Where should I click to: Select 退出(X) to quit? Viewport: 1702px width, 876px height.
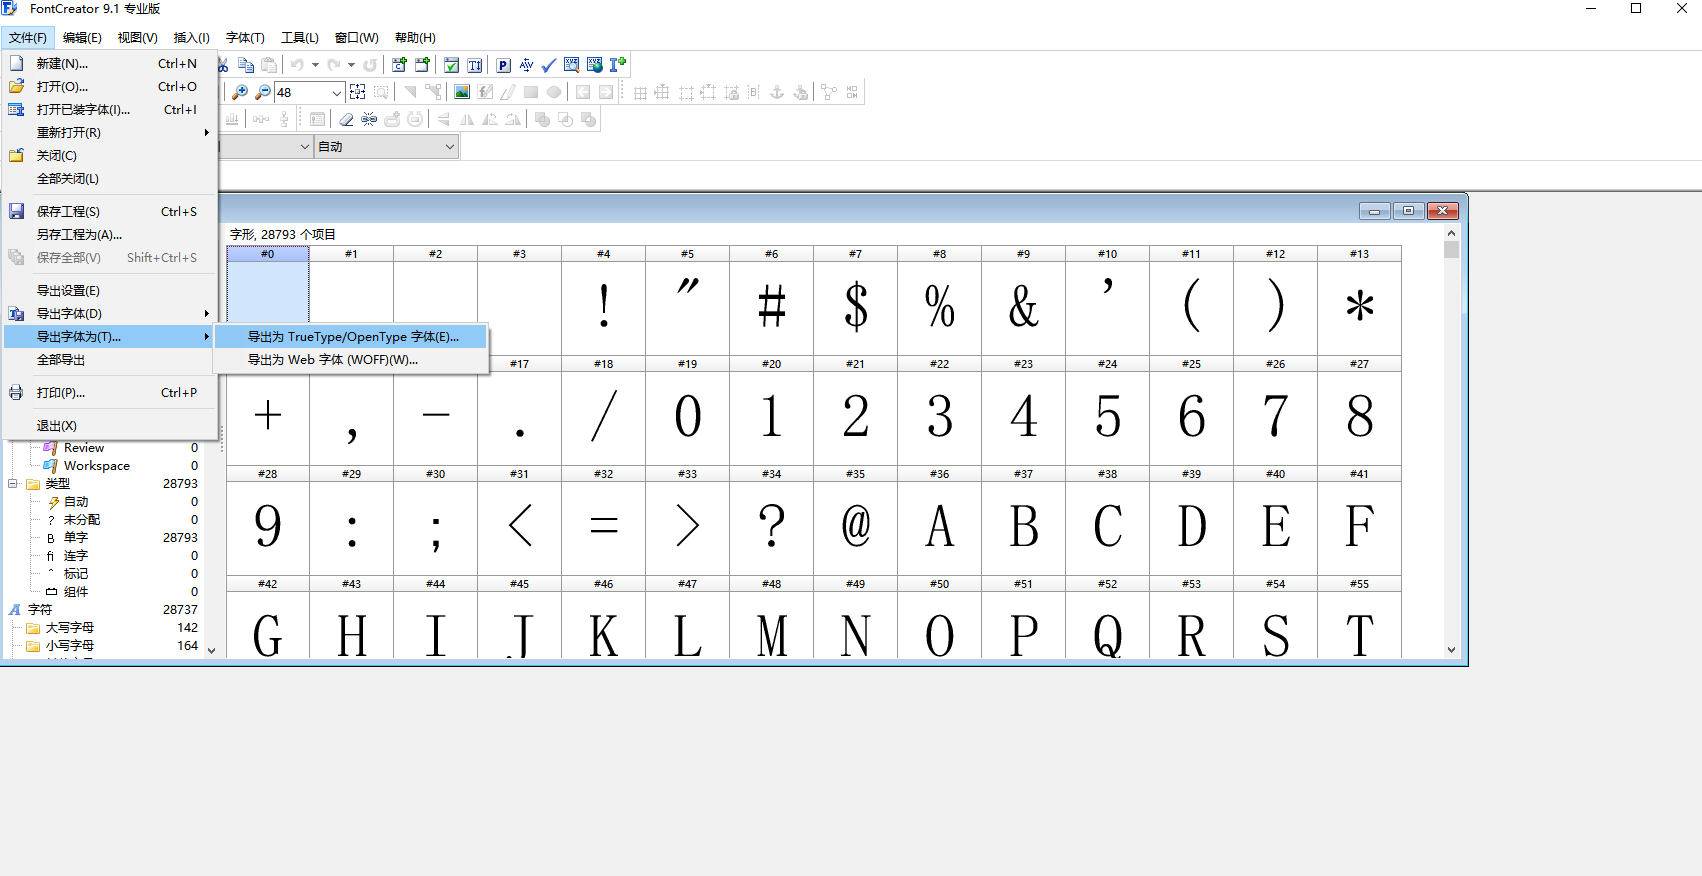[110, 425]
